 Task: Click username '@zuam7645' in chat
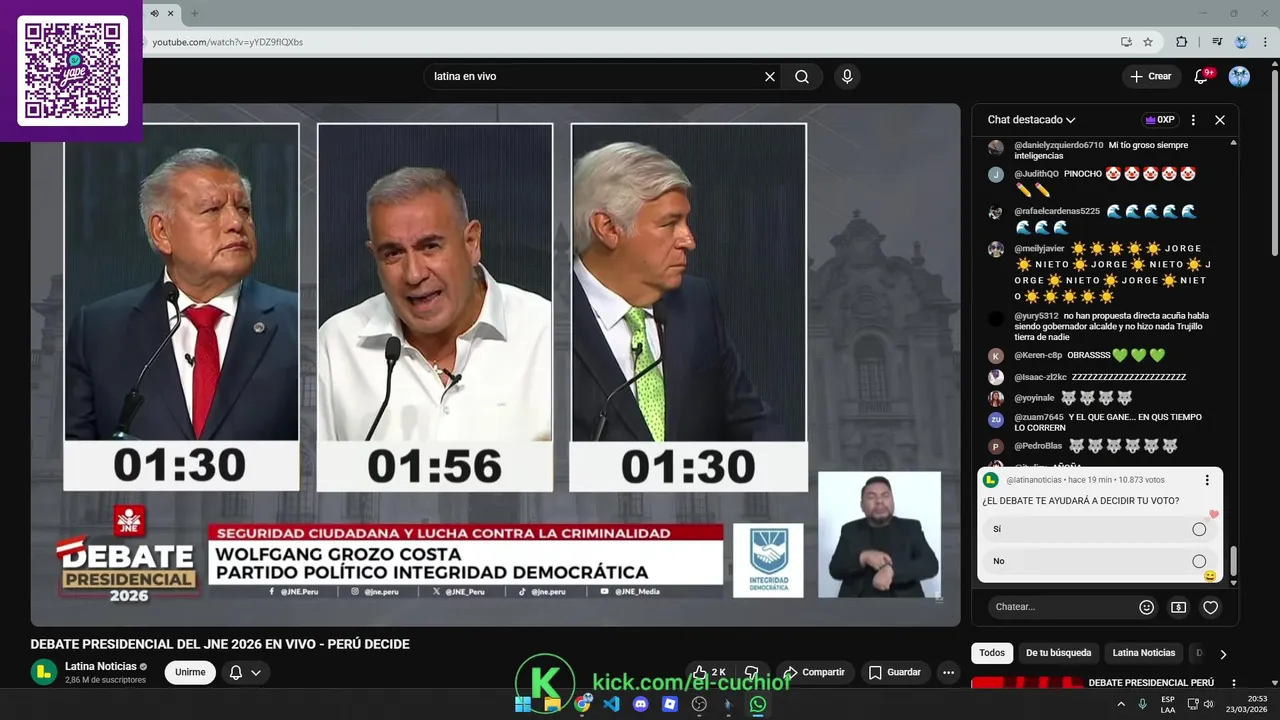tap(1039, 417)
